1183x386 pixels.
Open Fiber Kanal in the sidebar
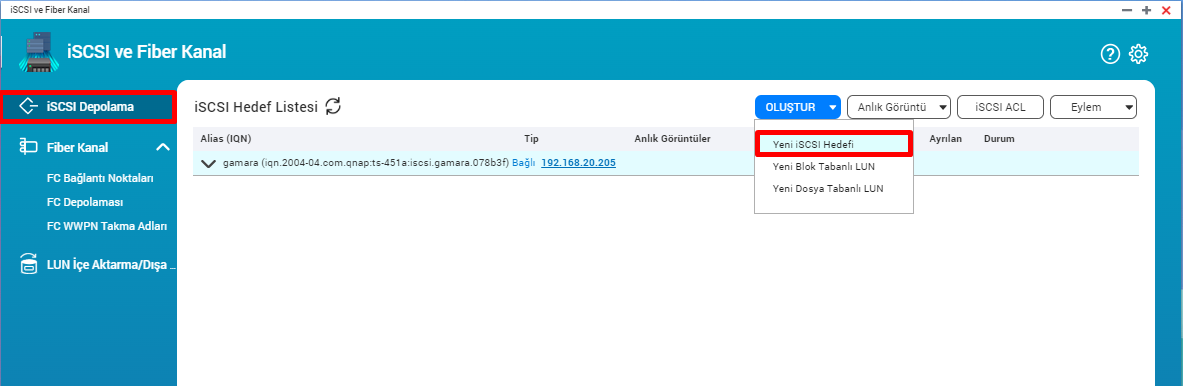click(77, 147)
